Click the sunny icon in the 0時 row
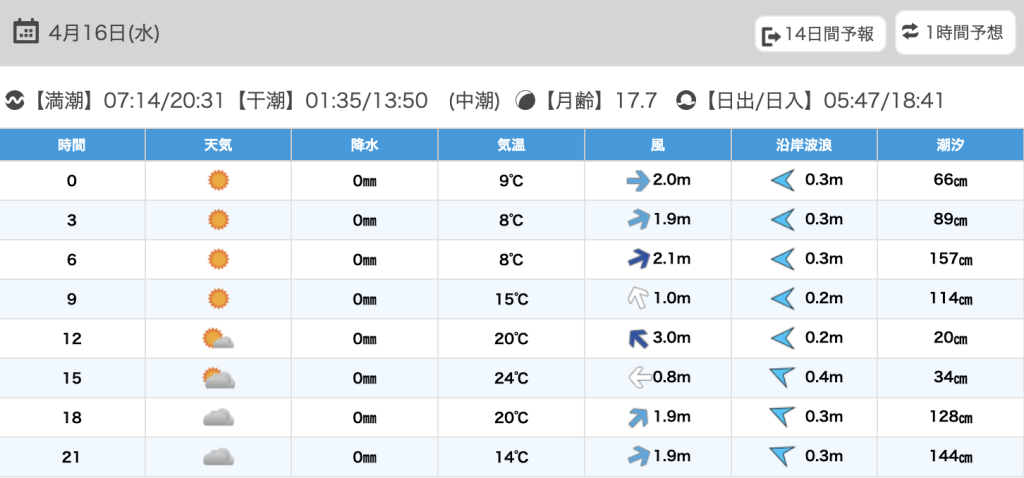Viewport: 1024px width, 478px height. tap(218, 181)
